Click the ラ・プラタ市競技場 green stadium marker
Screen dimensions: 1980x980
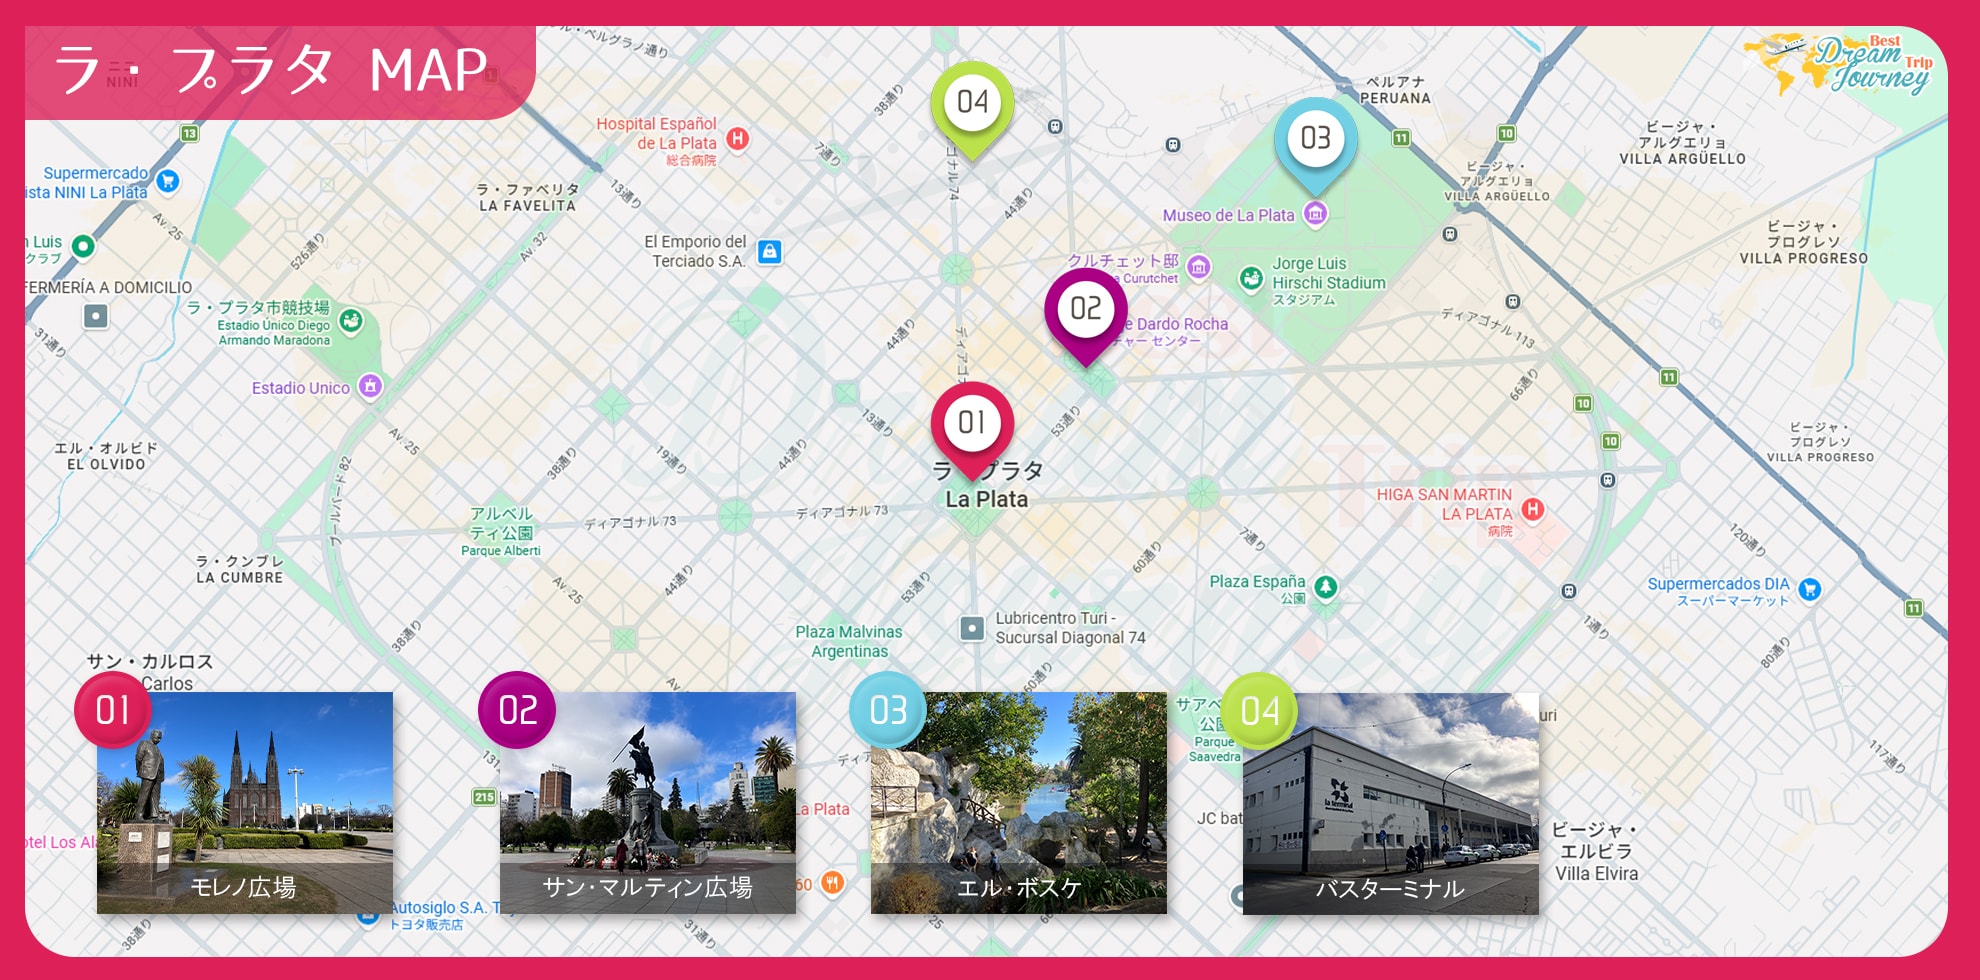tap(350, 320)
